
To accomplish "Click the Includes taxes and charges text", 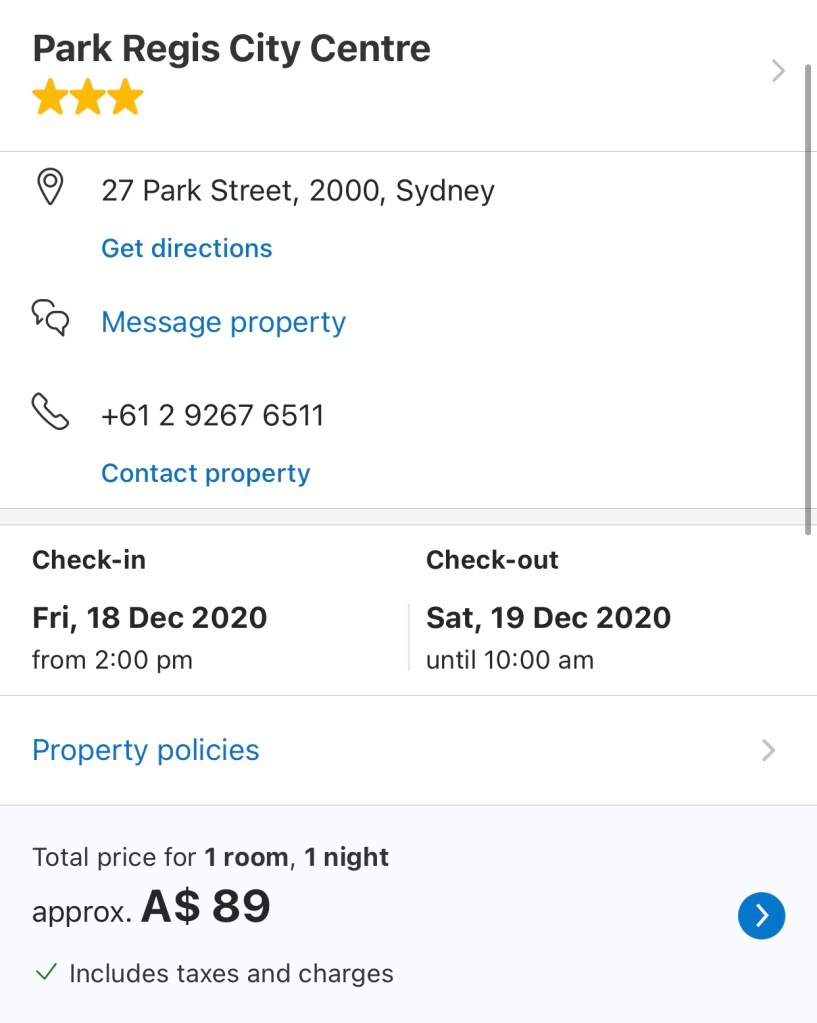I will 231,973.
